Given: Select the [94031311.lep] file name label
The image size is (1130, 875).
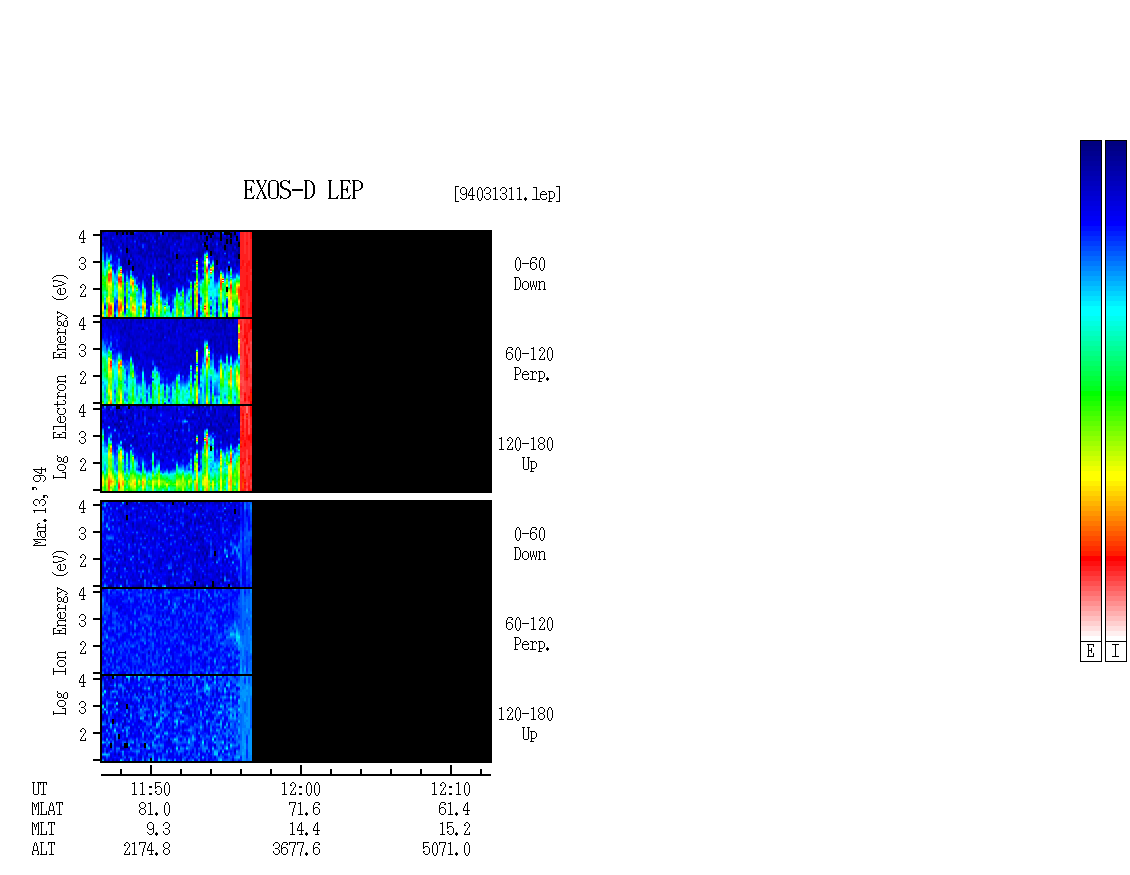Looking at the screenshot, I should click(x=507, y=194).
